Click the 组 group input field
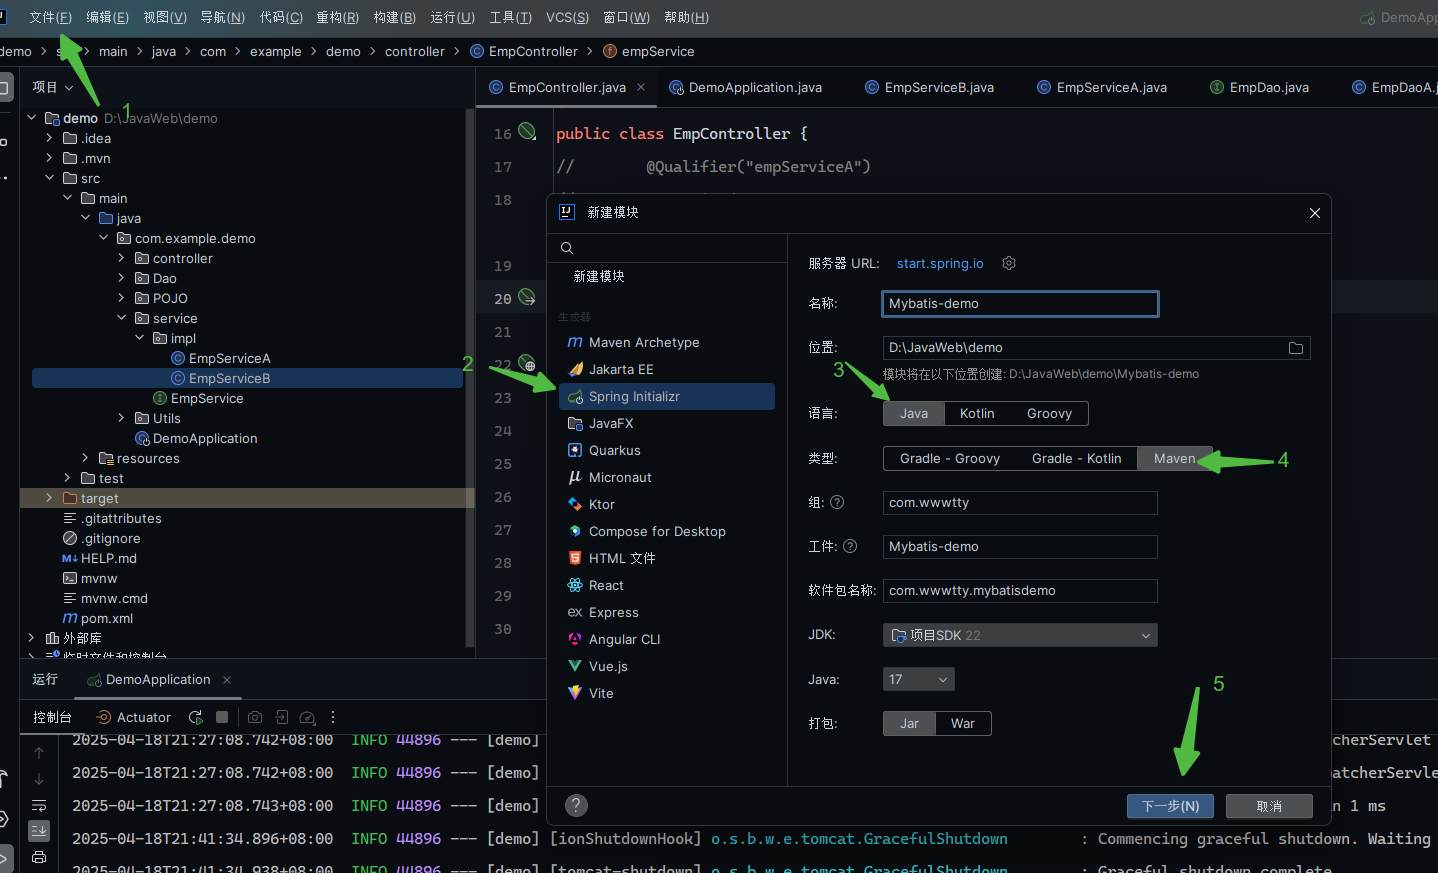 [x=1020, y=503]
